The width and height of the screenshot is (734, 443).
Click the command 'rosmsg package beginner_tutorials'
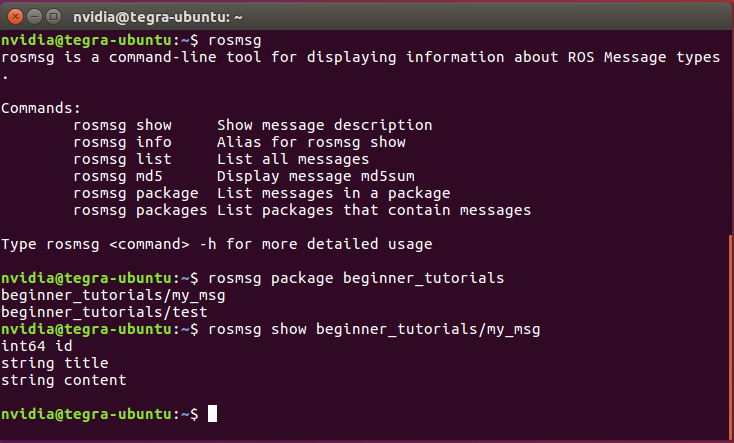click(x=356, y=278)
